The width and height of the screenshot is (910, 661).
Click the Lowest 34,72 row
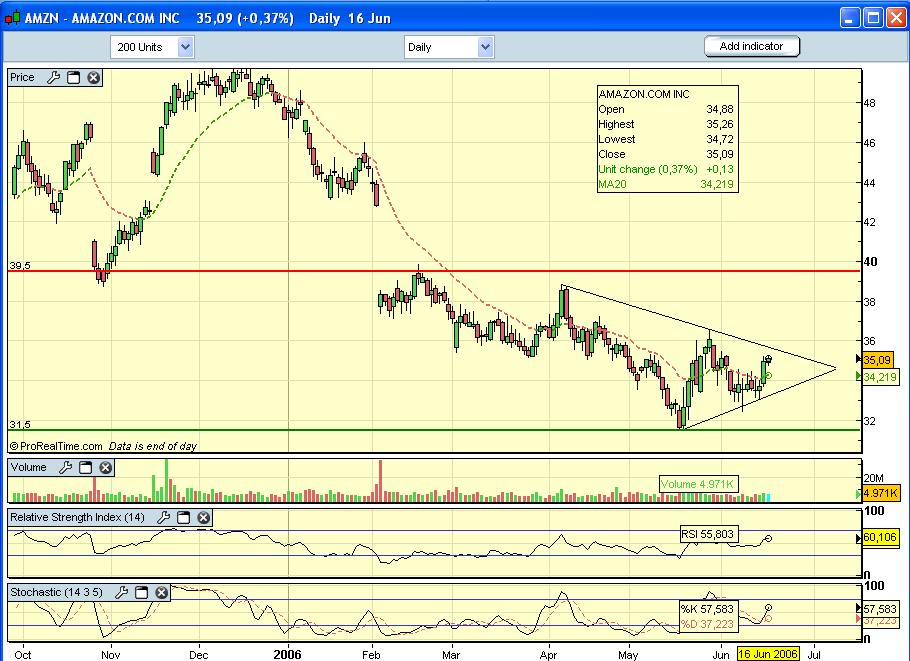[666, 139]
